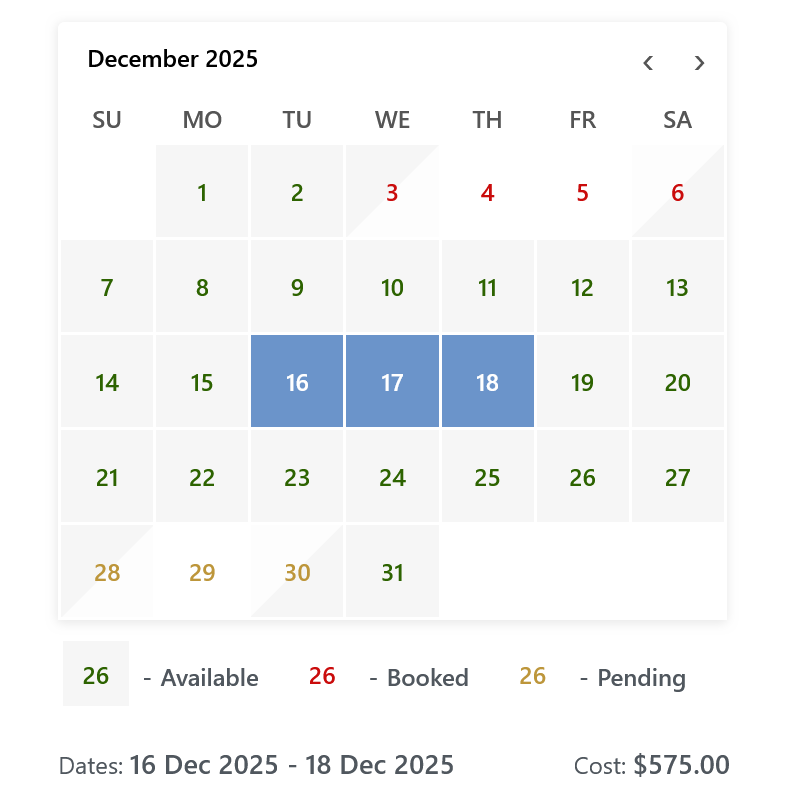Pick booked date December 3
800x800 pixels.
(392, 191)
